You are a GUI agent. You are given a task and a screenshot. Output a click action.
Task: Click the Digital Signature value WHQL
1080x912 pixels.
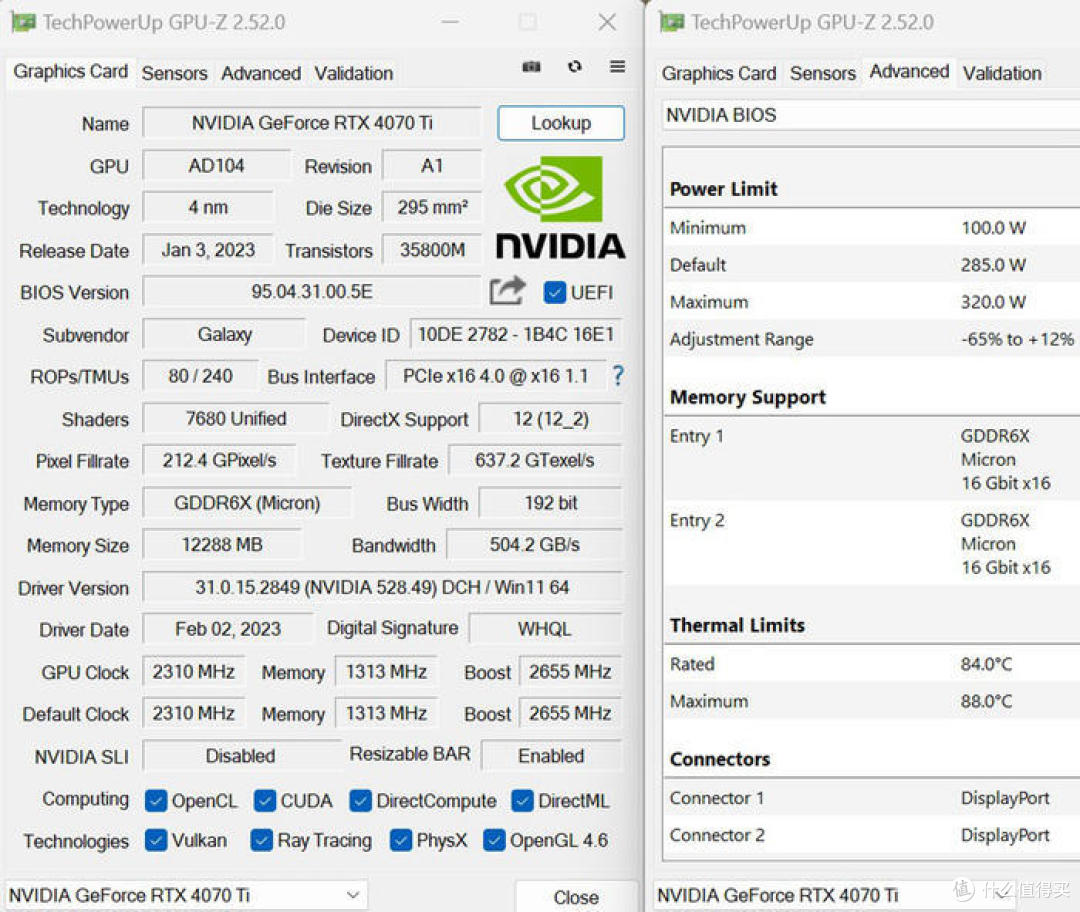tap(545, 629)
